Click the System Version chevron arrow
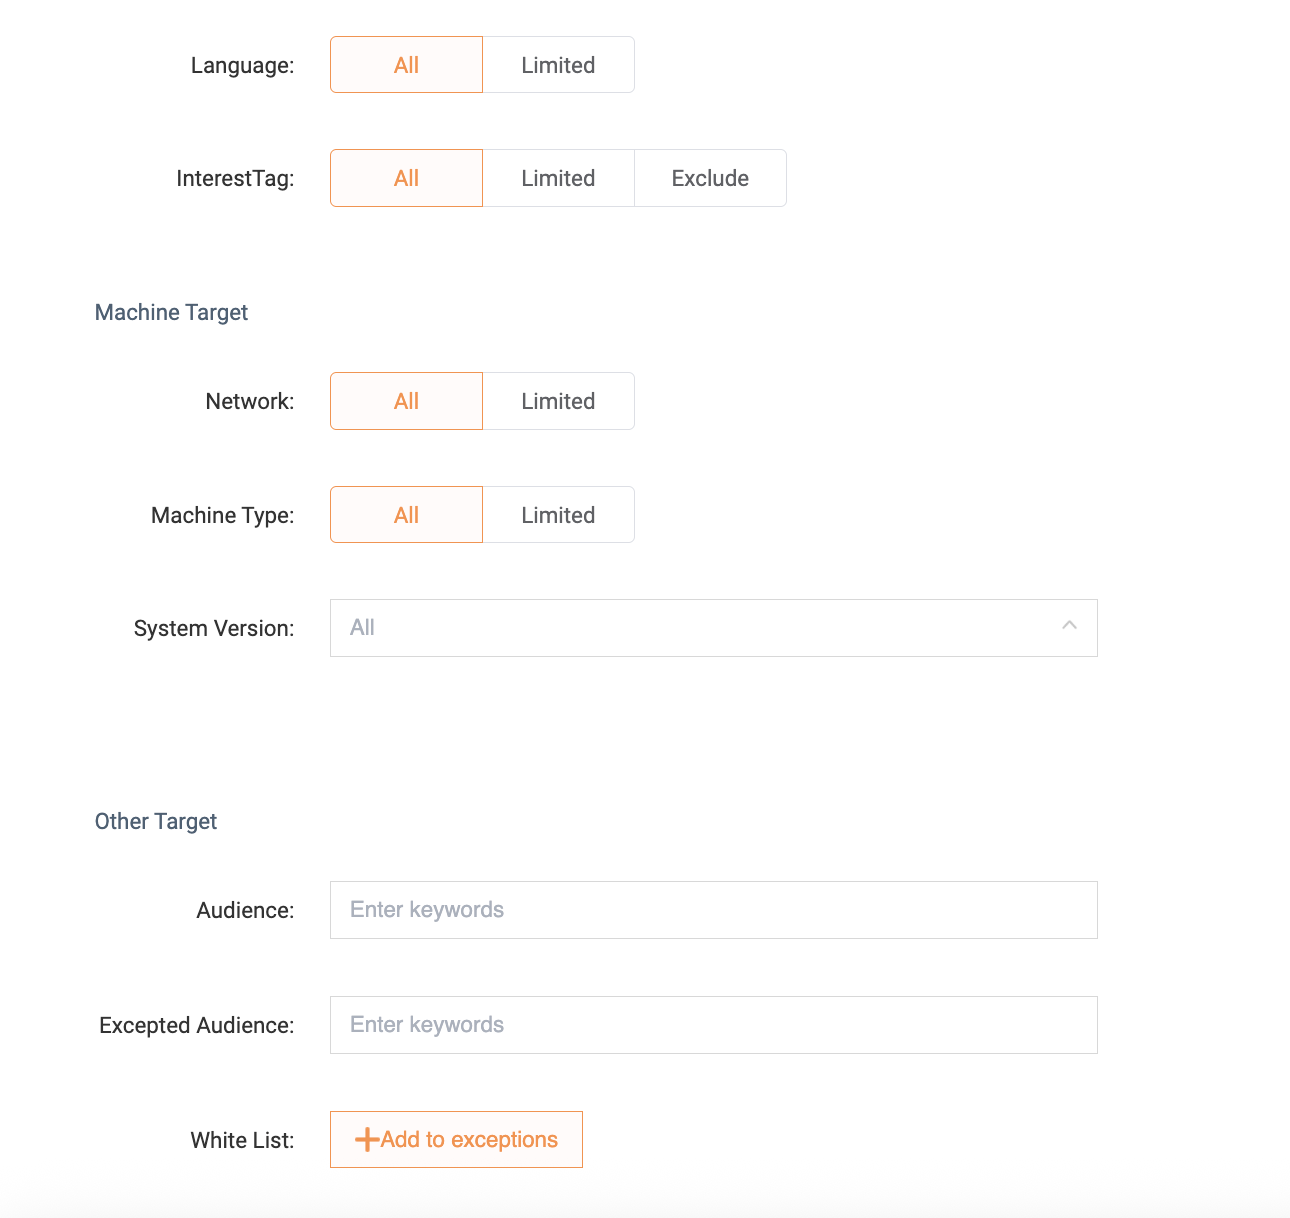The image size is (1290, 1218). 1069,626
